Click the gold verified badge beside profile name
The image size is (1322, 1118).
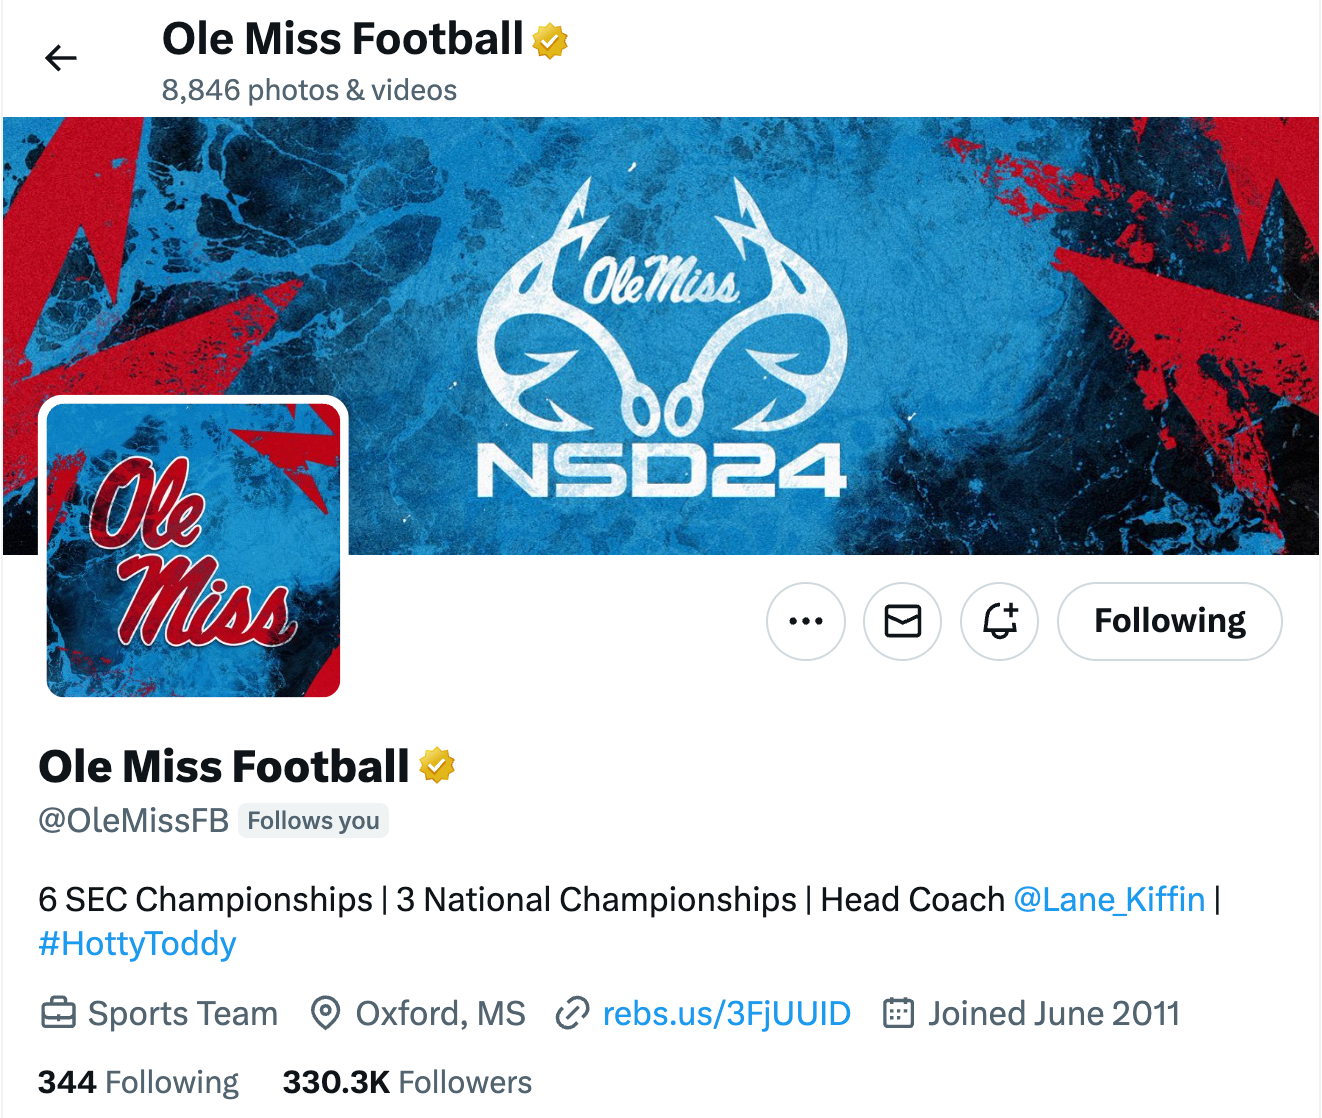pyautogui.click(x=437, y=766)
